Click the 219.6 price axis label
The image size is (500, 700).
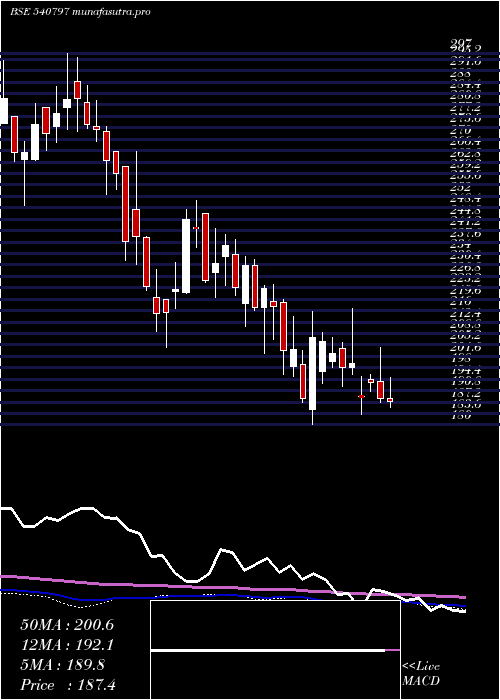[x=466, y=291]
